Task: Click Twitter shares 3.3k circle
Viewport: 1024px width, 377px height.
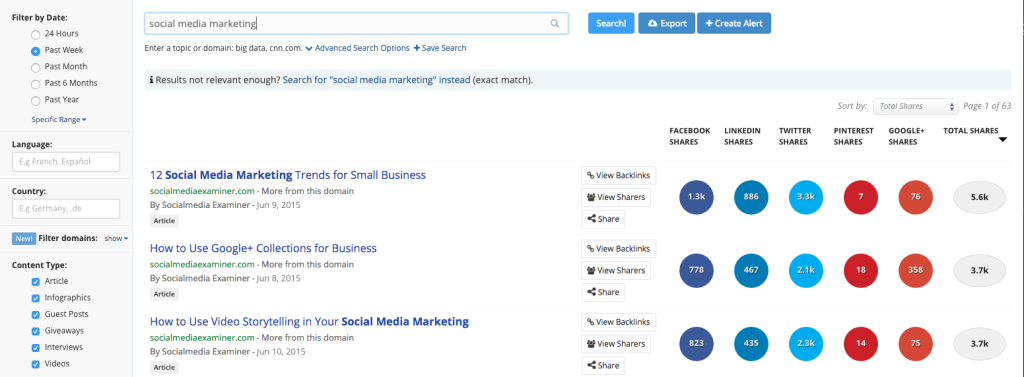Action: click(x=806, y=197)
